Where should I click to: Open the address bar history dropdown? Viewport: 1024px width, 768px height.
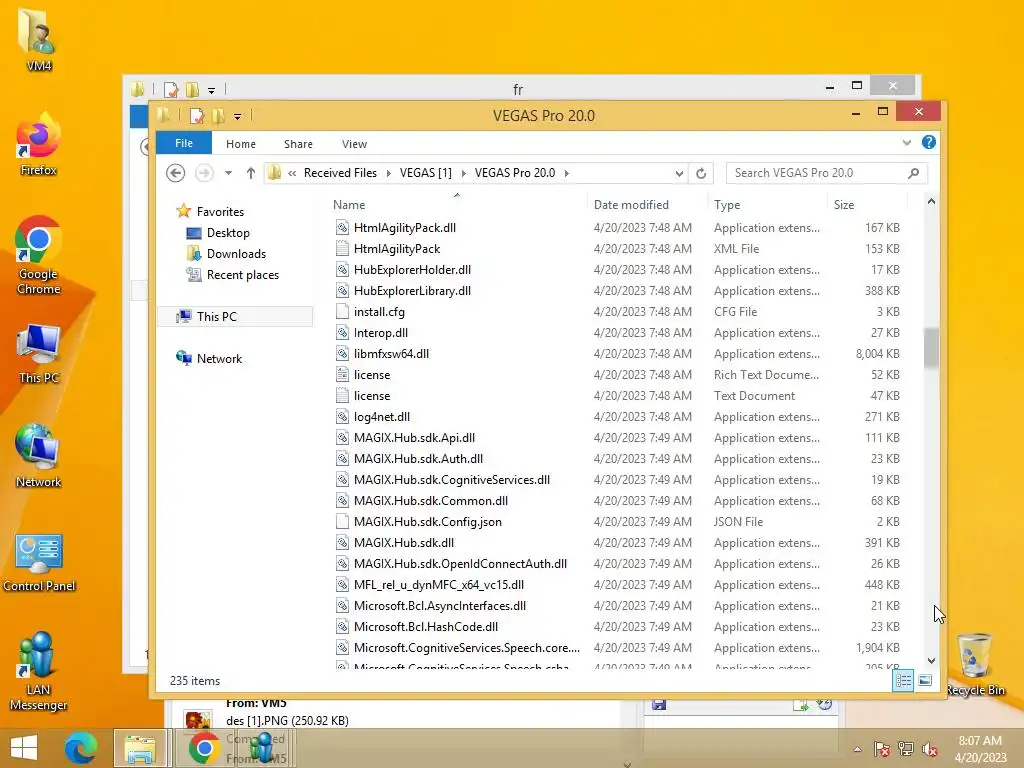point(679,173)
